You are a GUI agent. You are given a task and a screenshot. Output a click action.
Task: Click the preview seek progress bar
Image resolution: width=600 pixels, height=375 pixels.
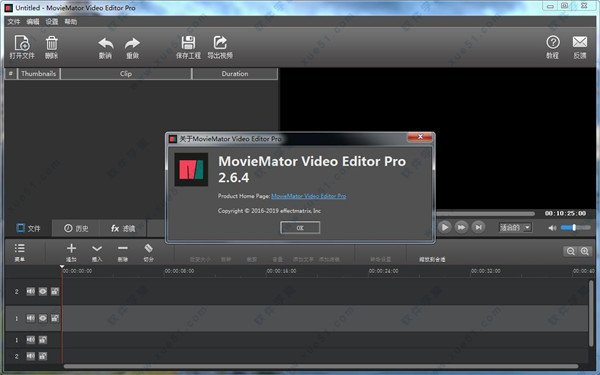[485, 214]
